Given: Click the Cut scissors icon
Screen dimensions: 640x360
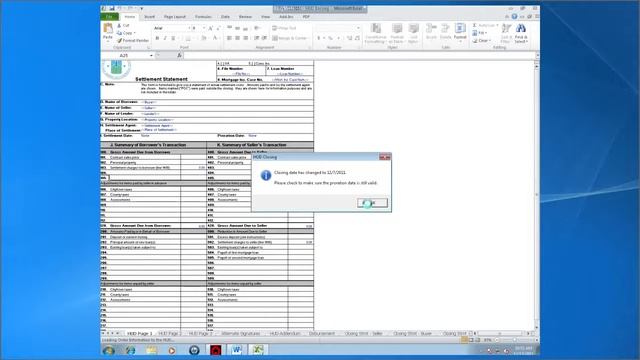Looking at the screenshot, I should (x=120, y=25).
